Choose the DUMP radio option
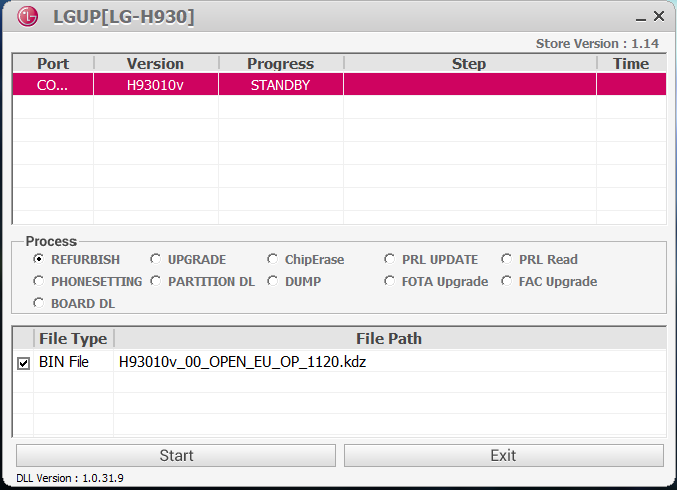The width and height of the screenshot is (677, 490). tap(273, 282)
